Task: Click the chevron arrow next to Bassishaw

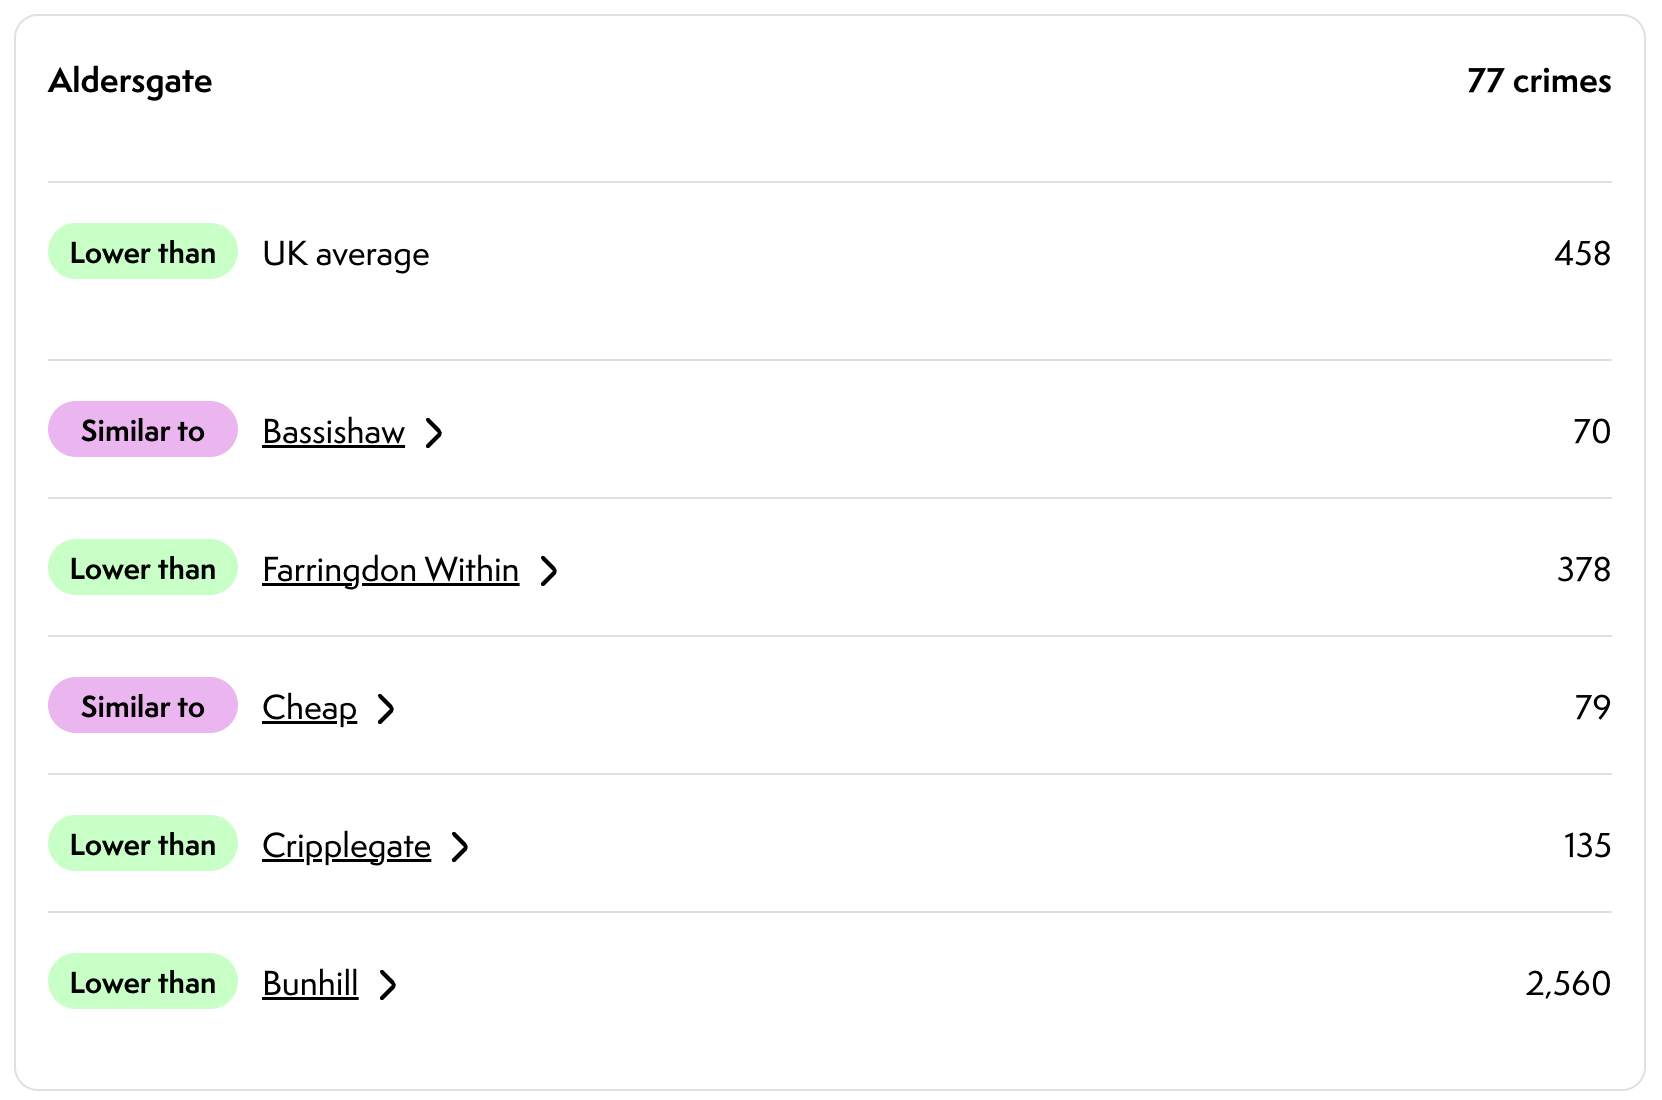Action: (x=434, y=433)
